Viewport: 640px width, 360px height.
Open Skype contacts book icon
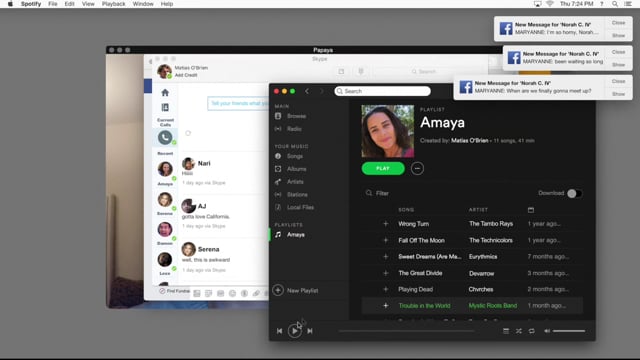(165, 107)
